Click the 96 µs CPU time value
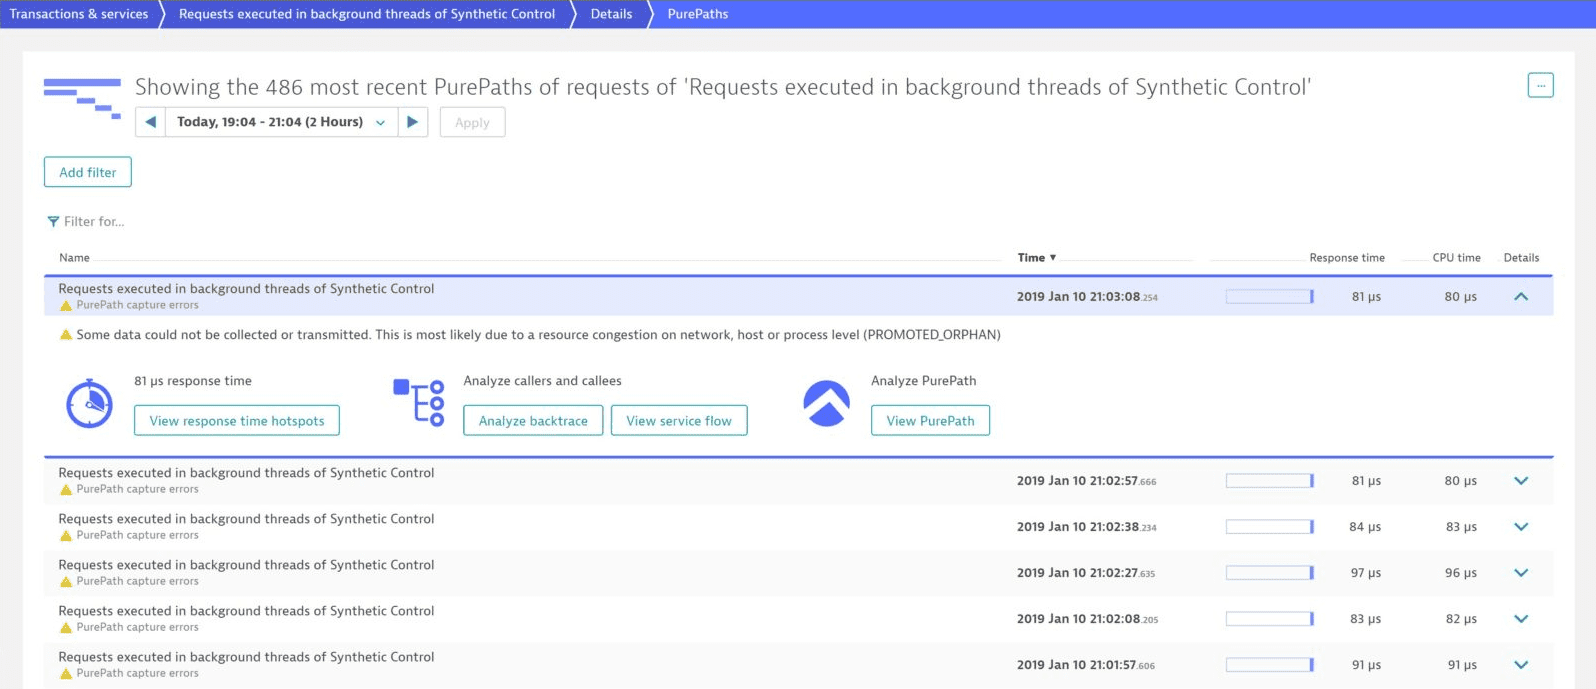 [1460, 573]
